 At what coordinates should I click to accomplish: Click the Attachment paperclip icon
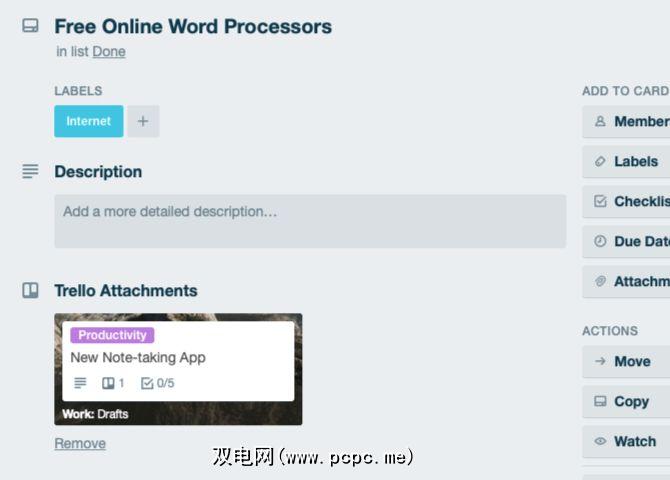click(600, 281)
